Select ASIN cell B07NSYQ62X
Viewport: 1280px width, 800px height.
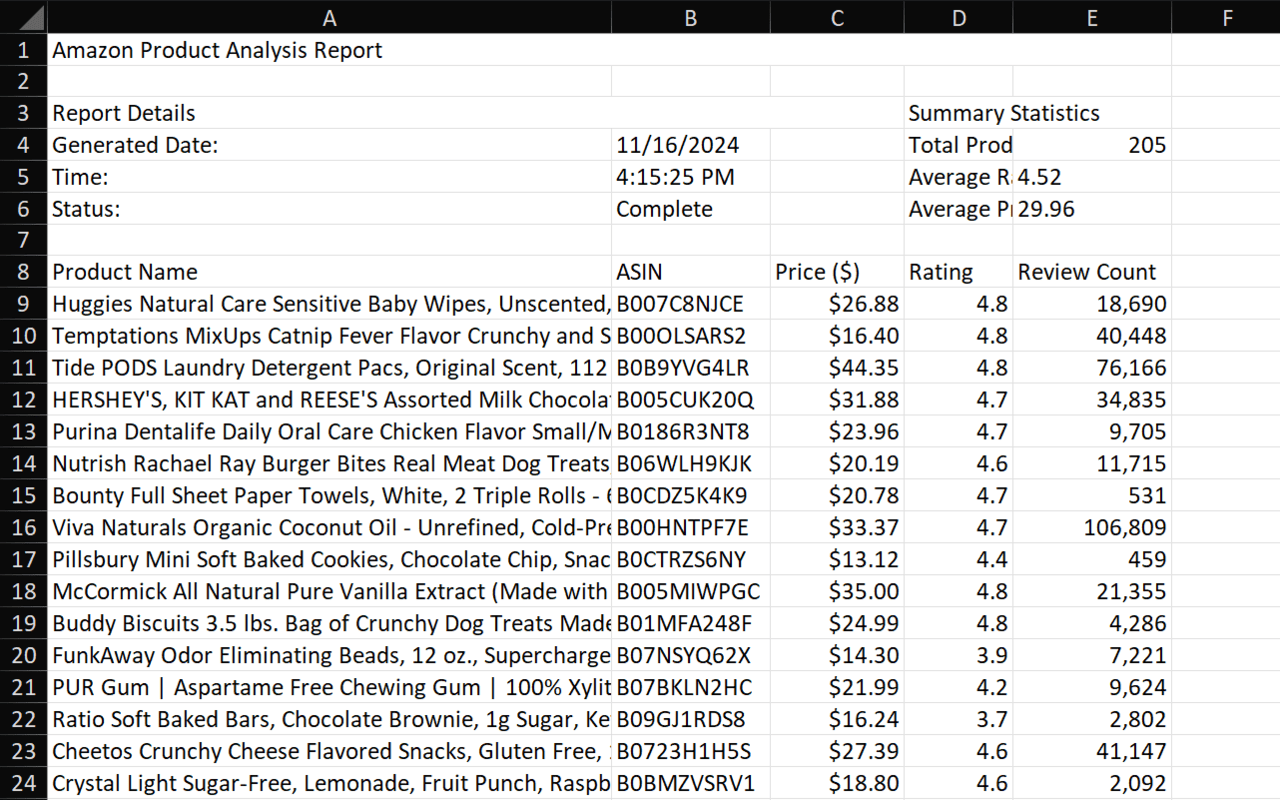[x=684, y=656]
